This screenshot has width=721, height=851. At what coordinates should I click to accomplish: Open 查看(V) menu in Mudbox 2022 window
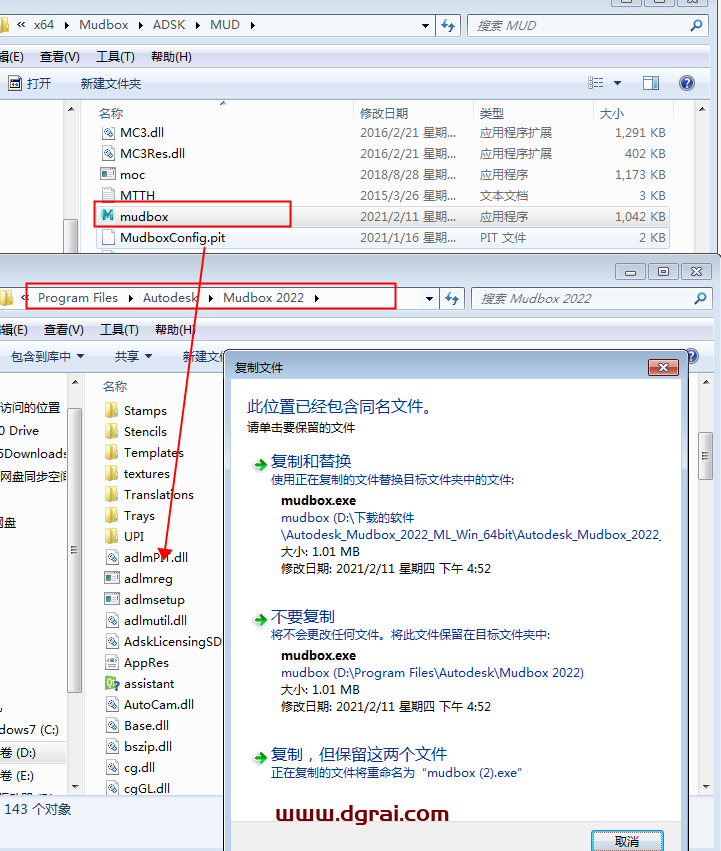[64, 330]
